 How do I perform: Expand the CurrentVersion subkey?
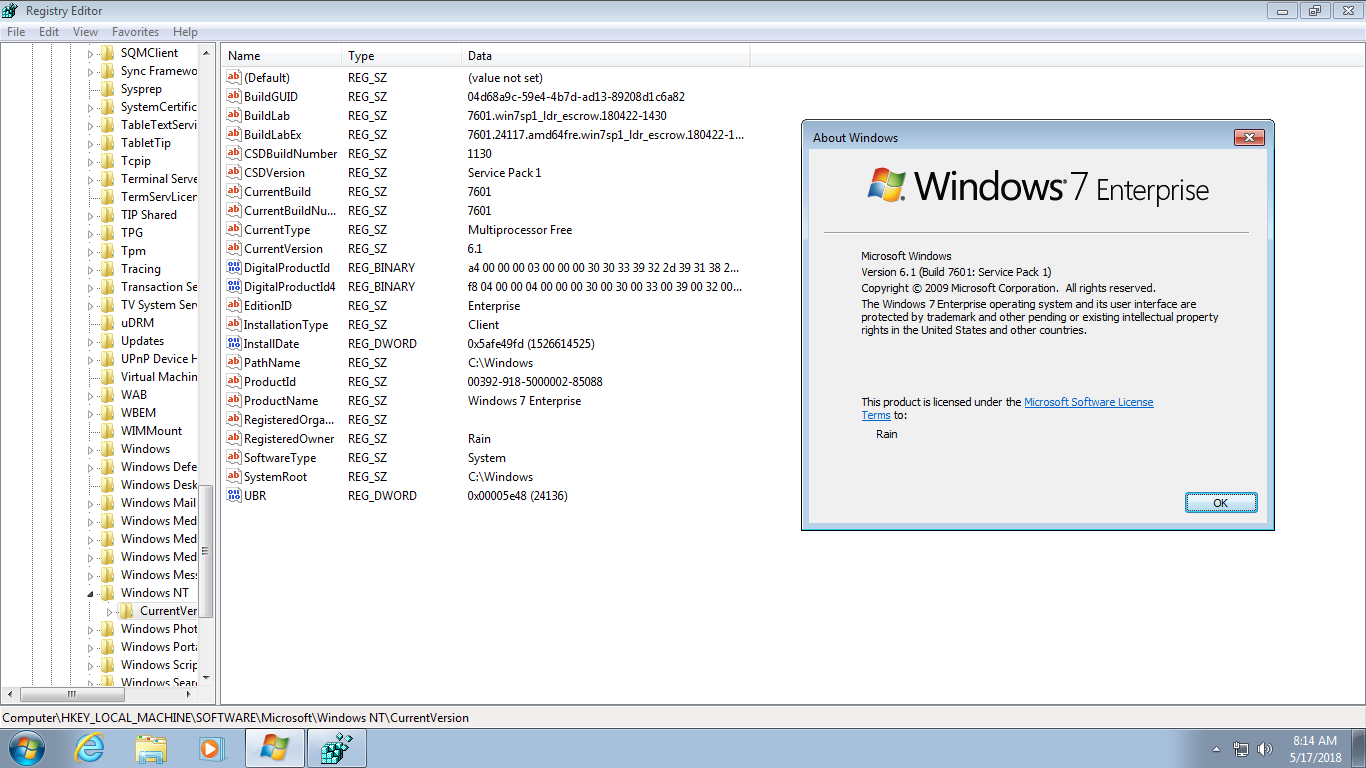(x=109, y=611)
